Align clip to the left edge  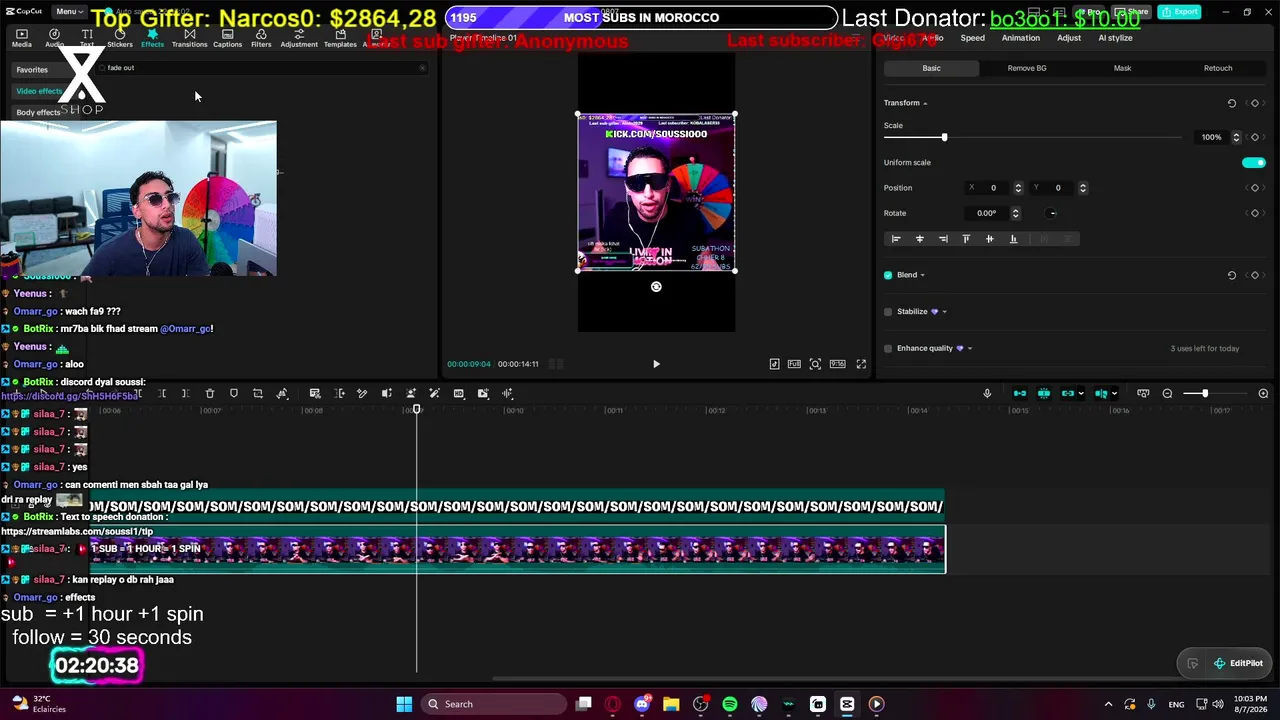tap(896, 239)
